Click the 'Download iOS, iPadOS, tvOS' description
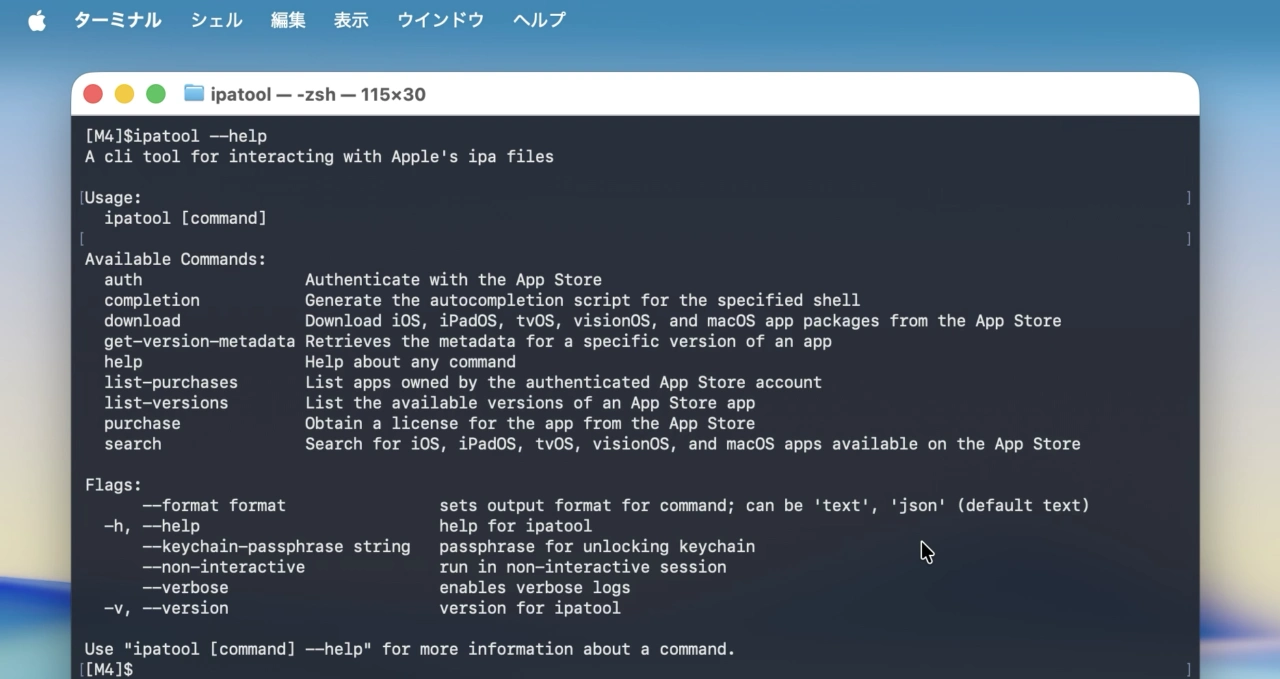The height and width of the screenshot is (679, 1280). tap(683, 321)
